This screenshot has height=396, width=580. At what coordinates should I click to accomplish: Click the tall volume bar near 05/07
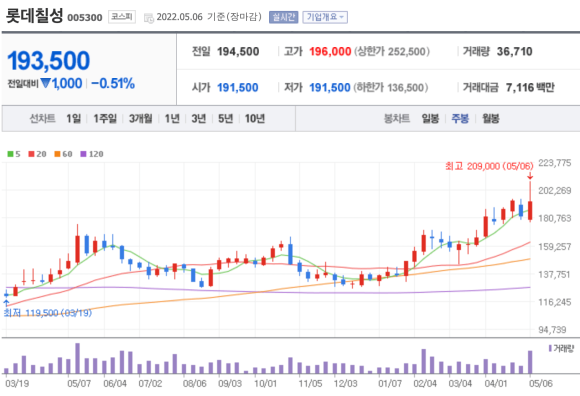tap(78, 358)
